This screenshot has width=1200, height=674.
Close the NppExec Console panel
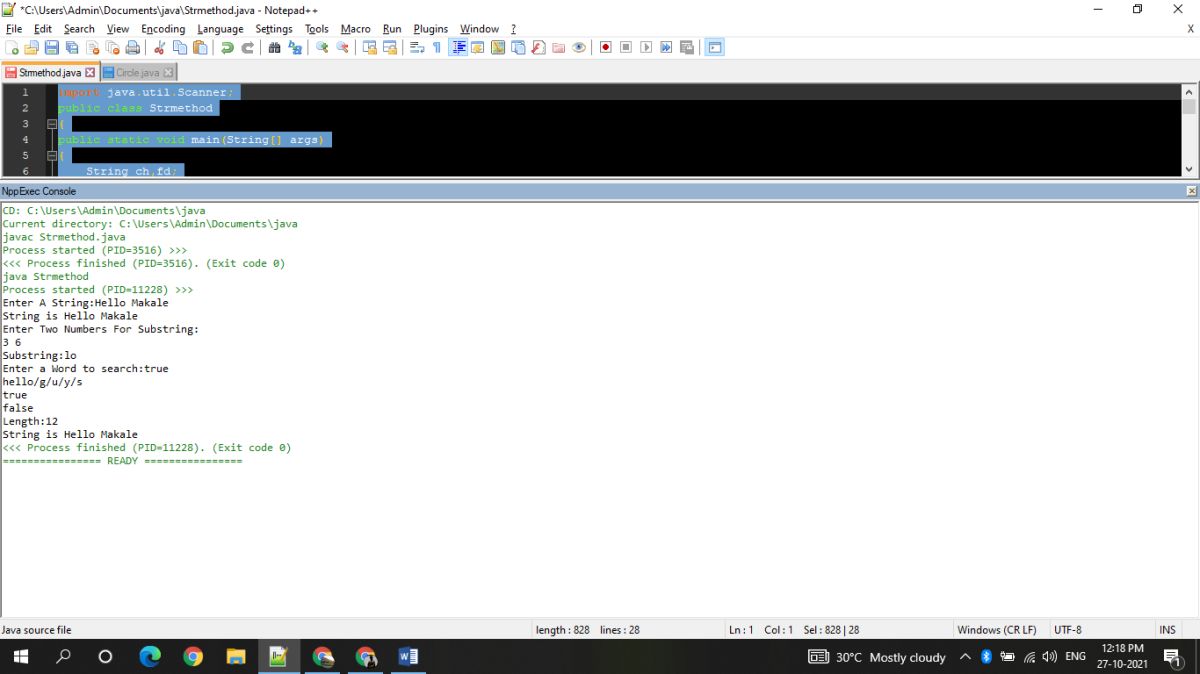[x=1191, y=190]
